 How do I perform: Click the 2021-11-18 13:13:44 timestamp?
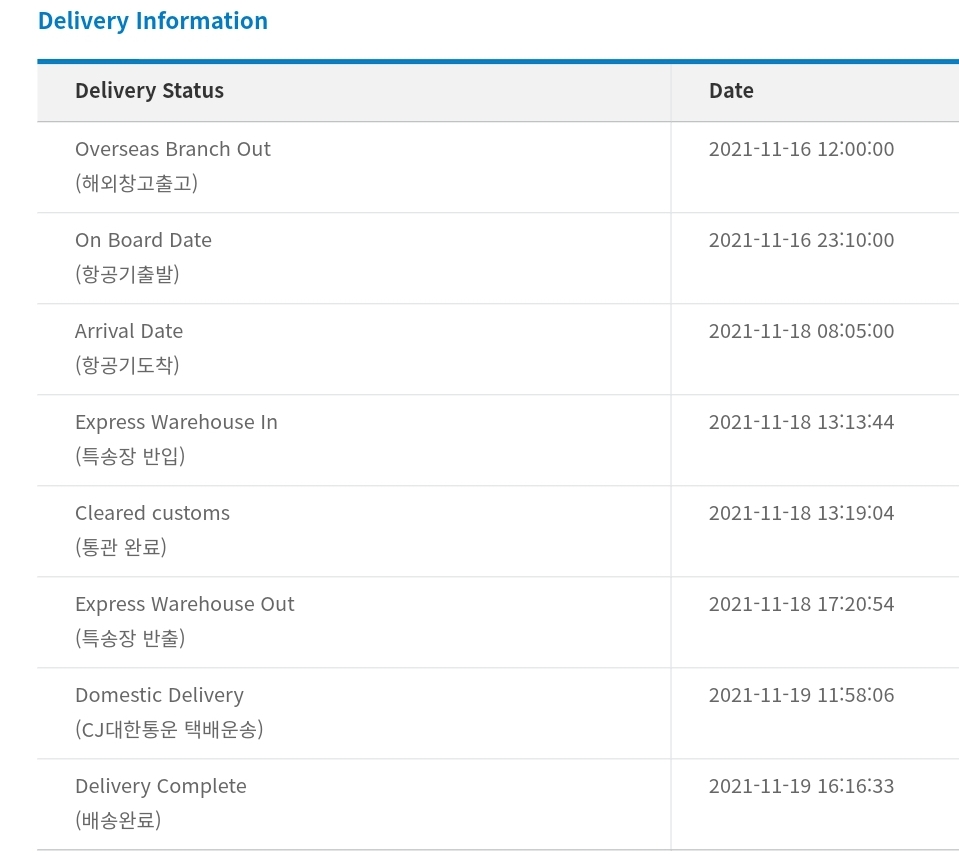point(801,423)
